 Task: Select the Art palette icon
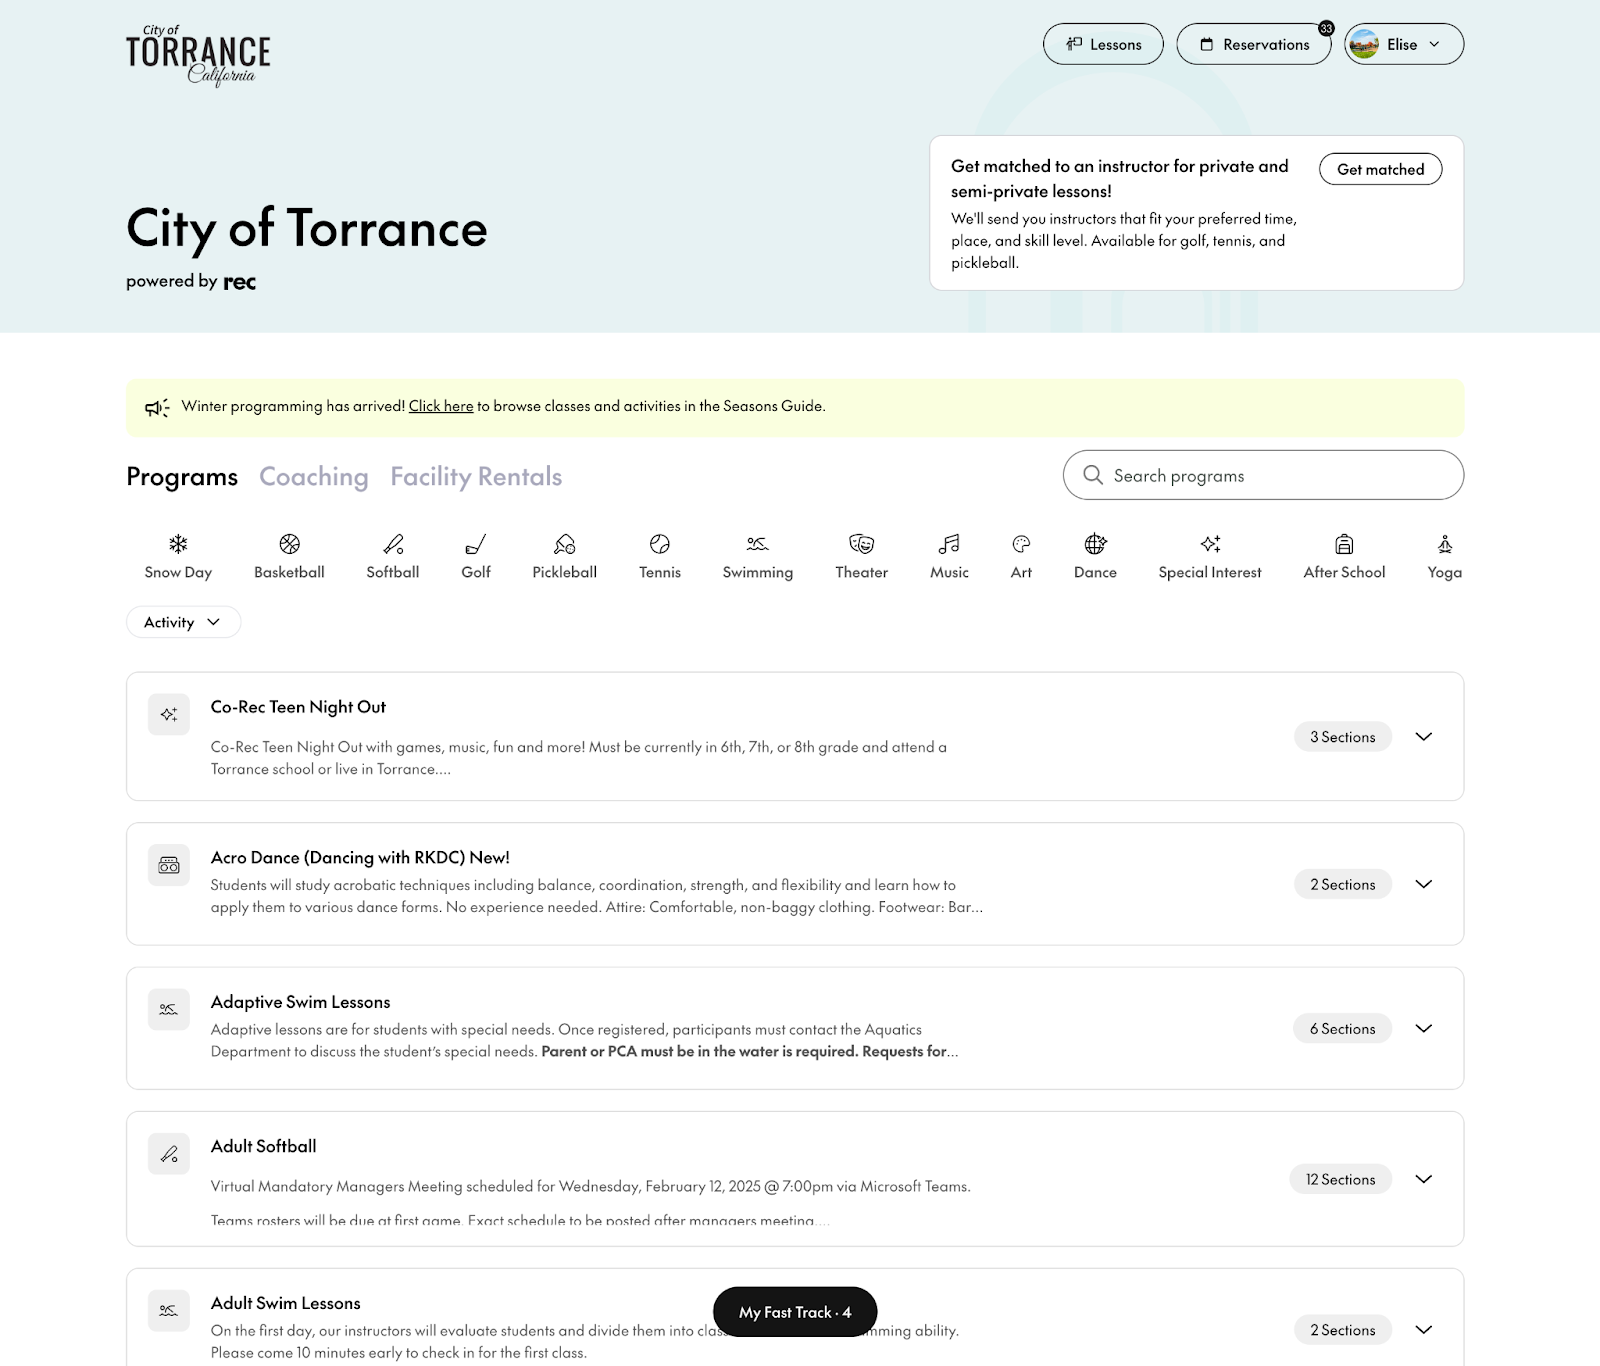pos(1021,544)
